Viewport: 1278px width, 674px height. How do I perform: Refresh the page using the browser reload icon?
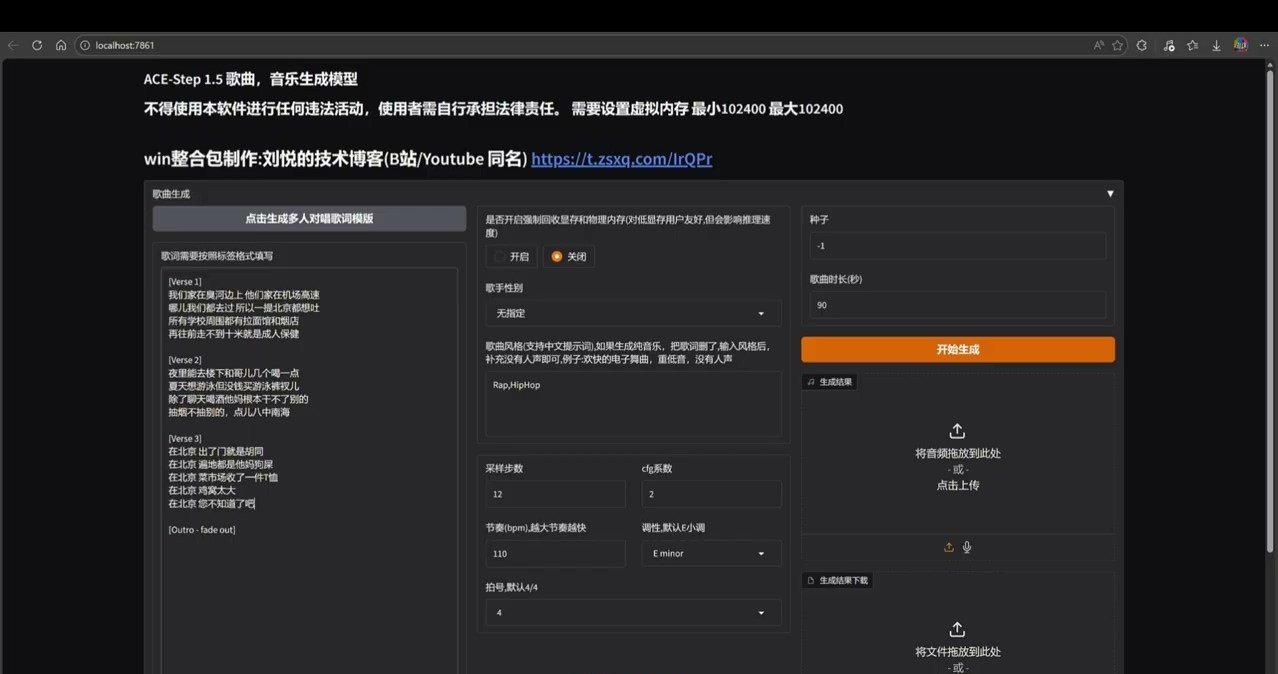pos(37,45)
